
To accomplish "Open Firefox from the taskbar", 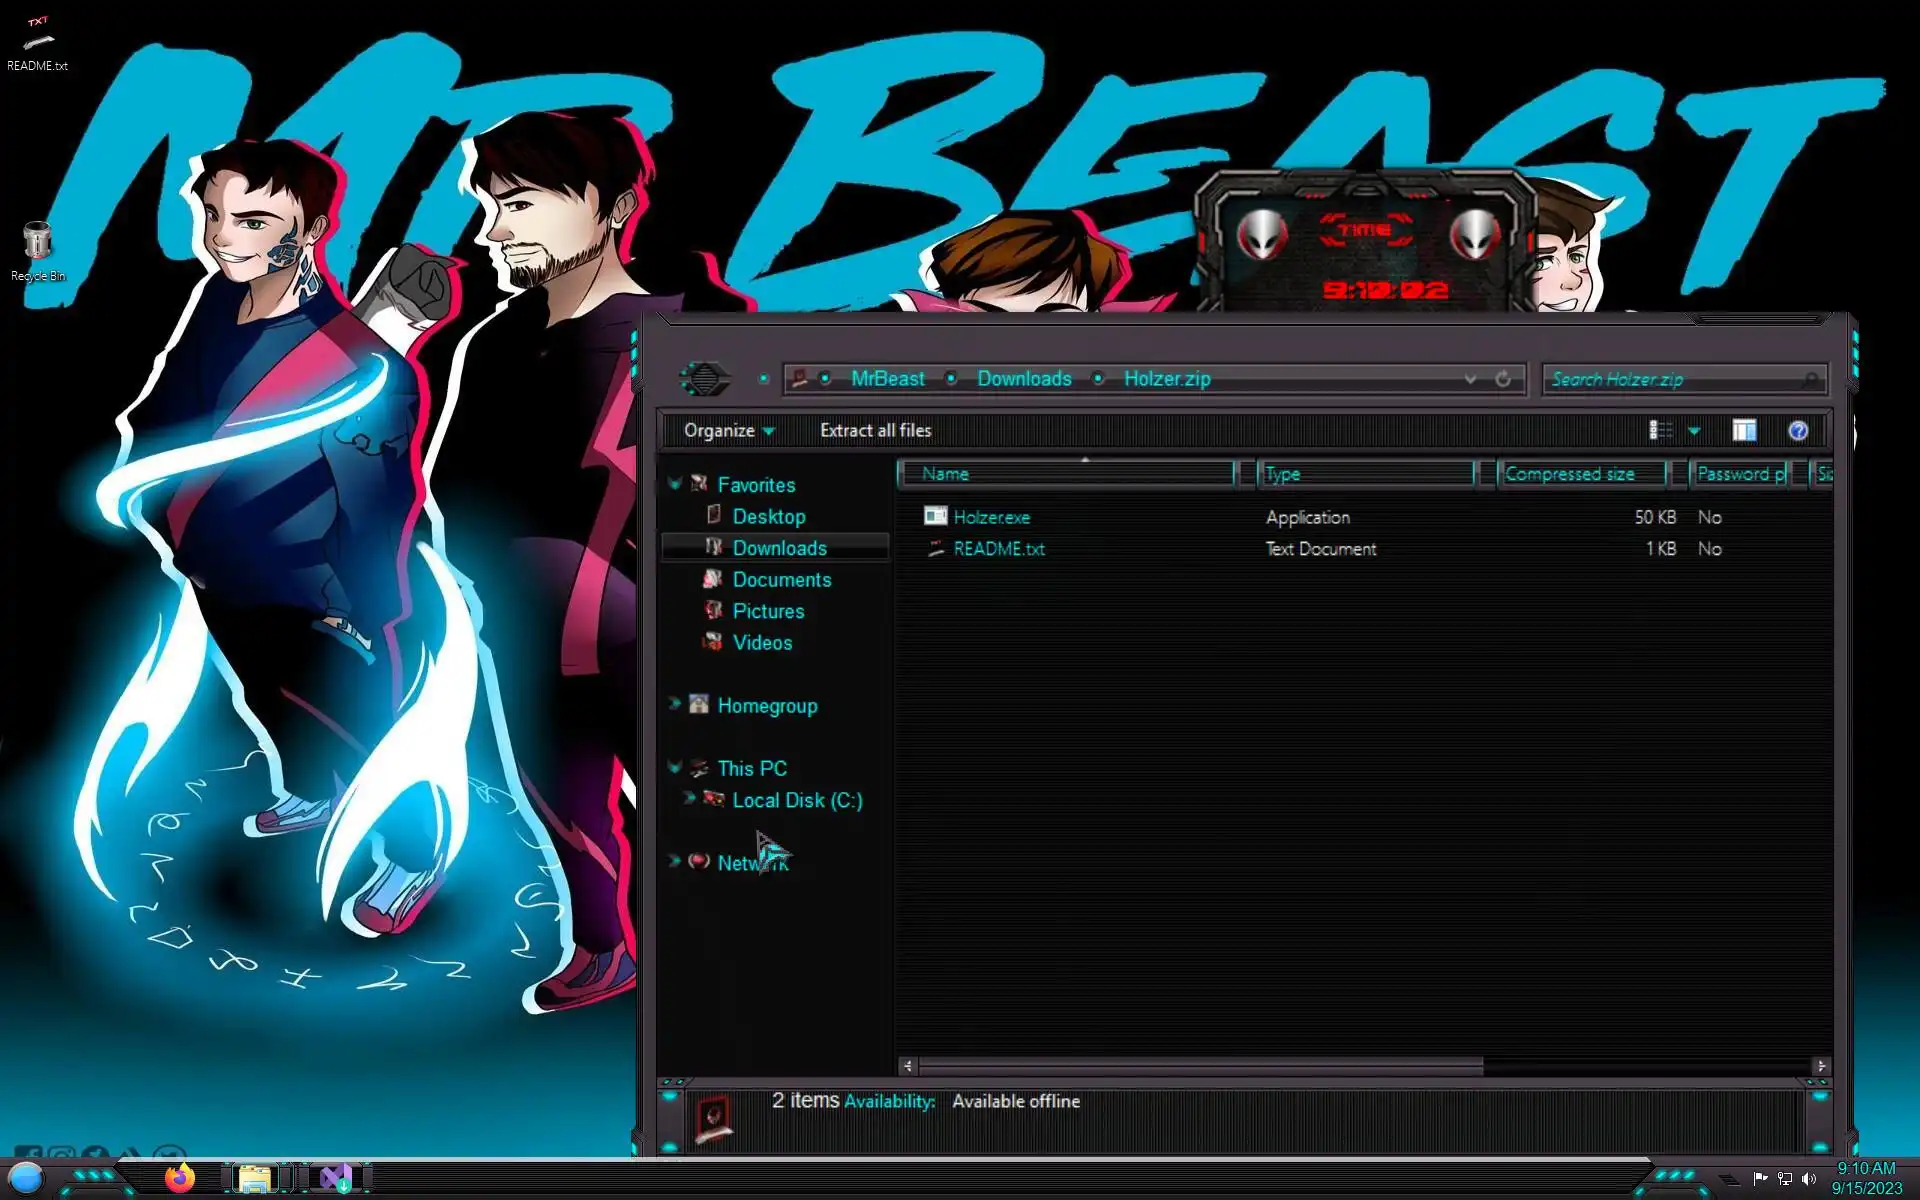I will (180, 1178).
